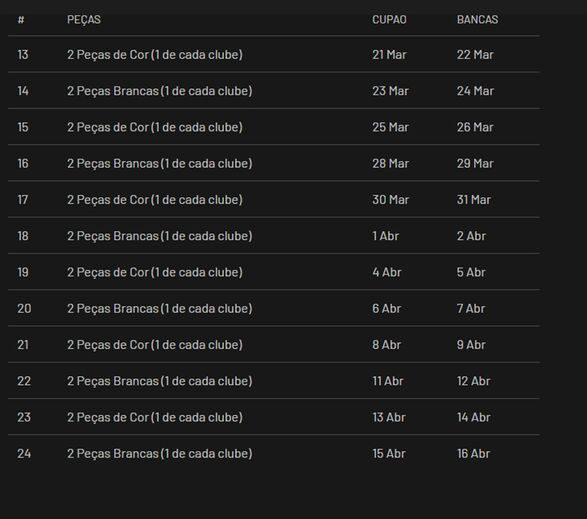Click coupon date 21 Mar
Image resolution: width=587 pixels, height=519 pixels.
tap(389, 55)
